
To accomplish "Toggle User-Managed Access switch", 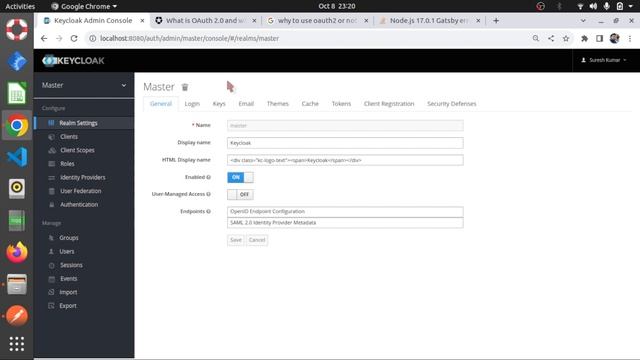I will 240,194.
